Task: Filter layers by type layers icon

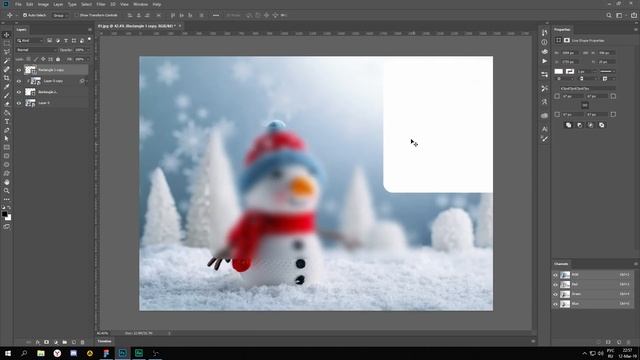Action: [x=66, y=41]
